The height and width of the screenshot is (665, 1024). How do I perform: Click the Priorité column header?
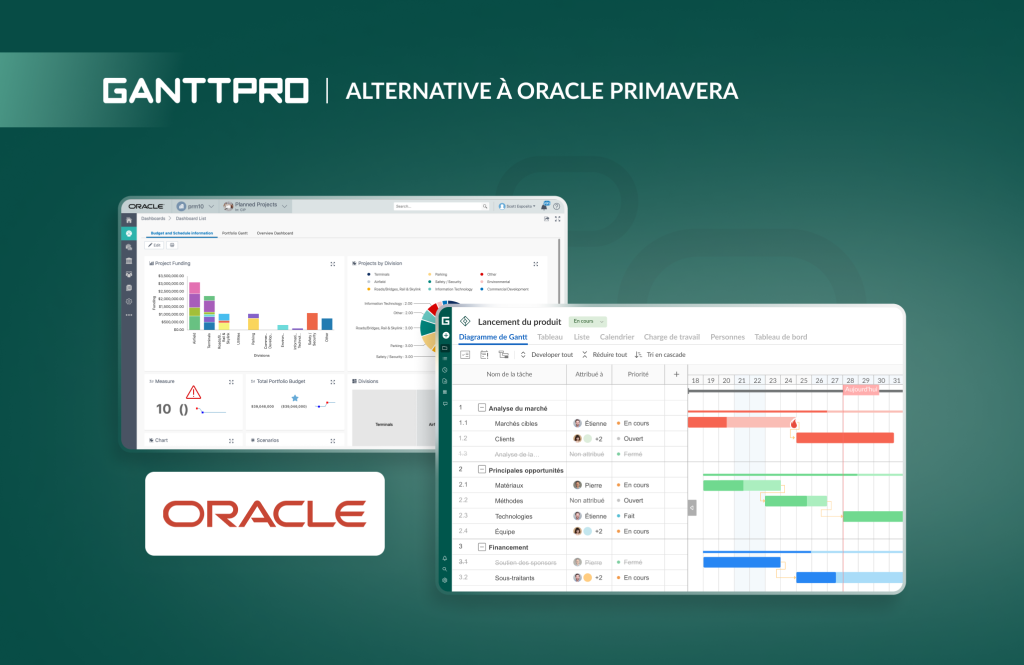pos(638,374)
